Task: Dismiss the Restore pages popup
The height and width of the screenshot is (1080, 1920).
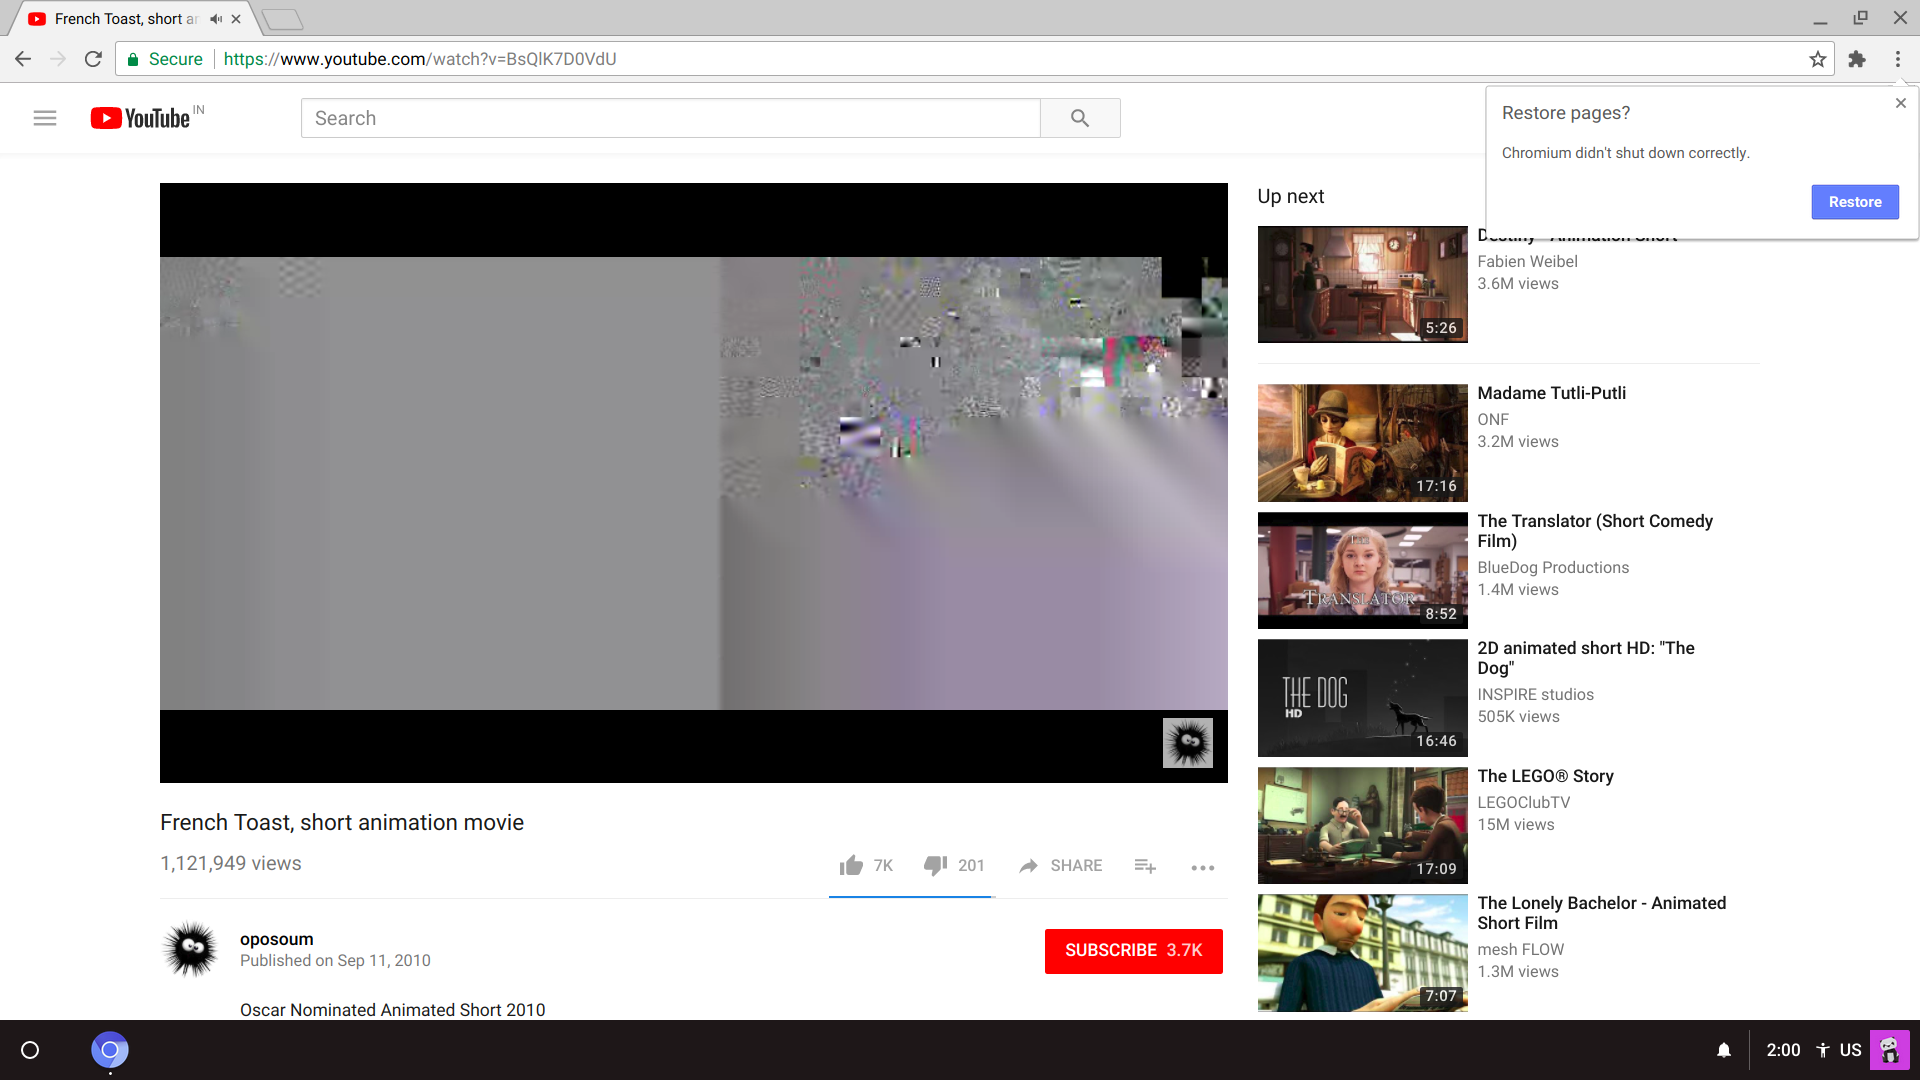Action: point(1900,103)
